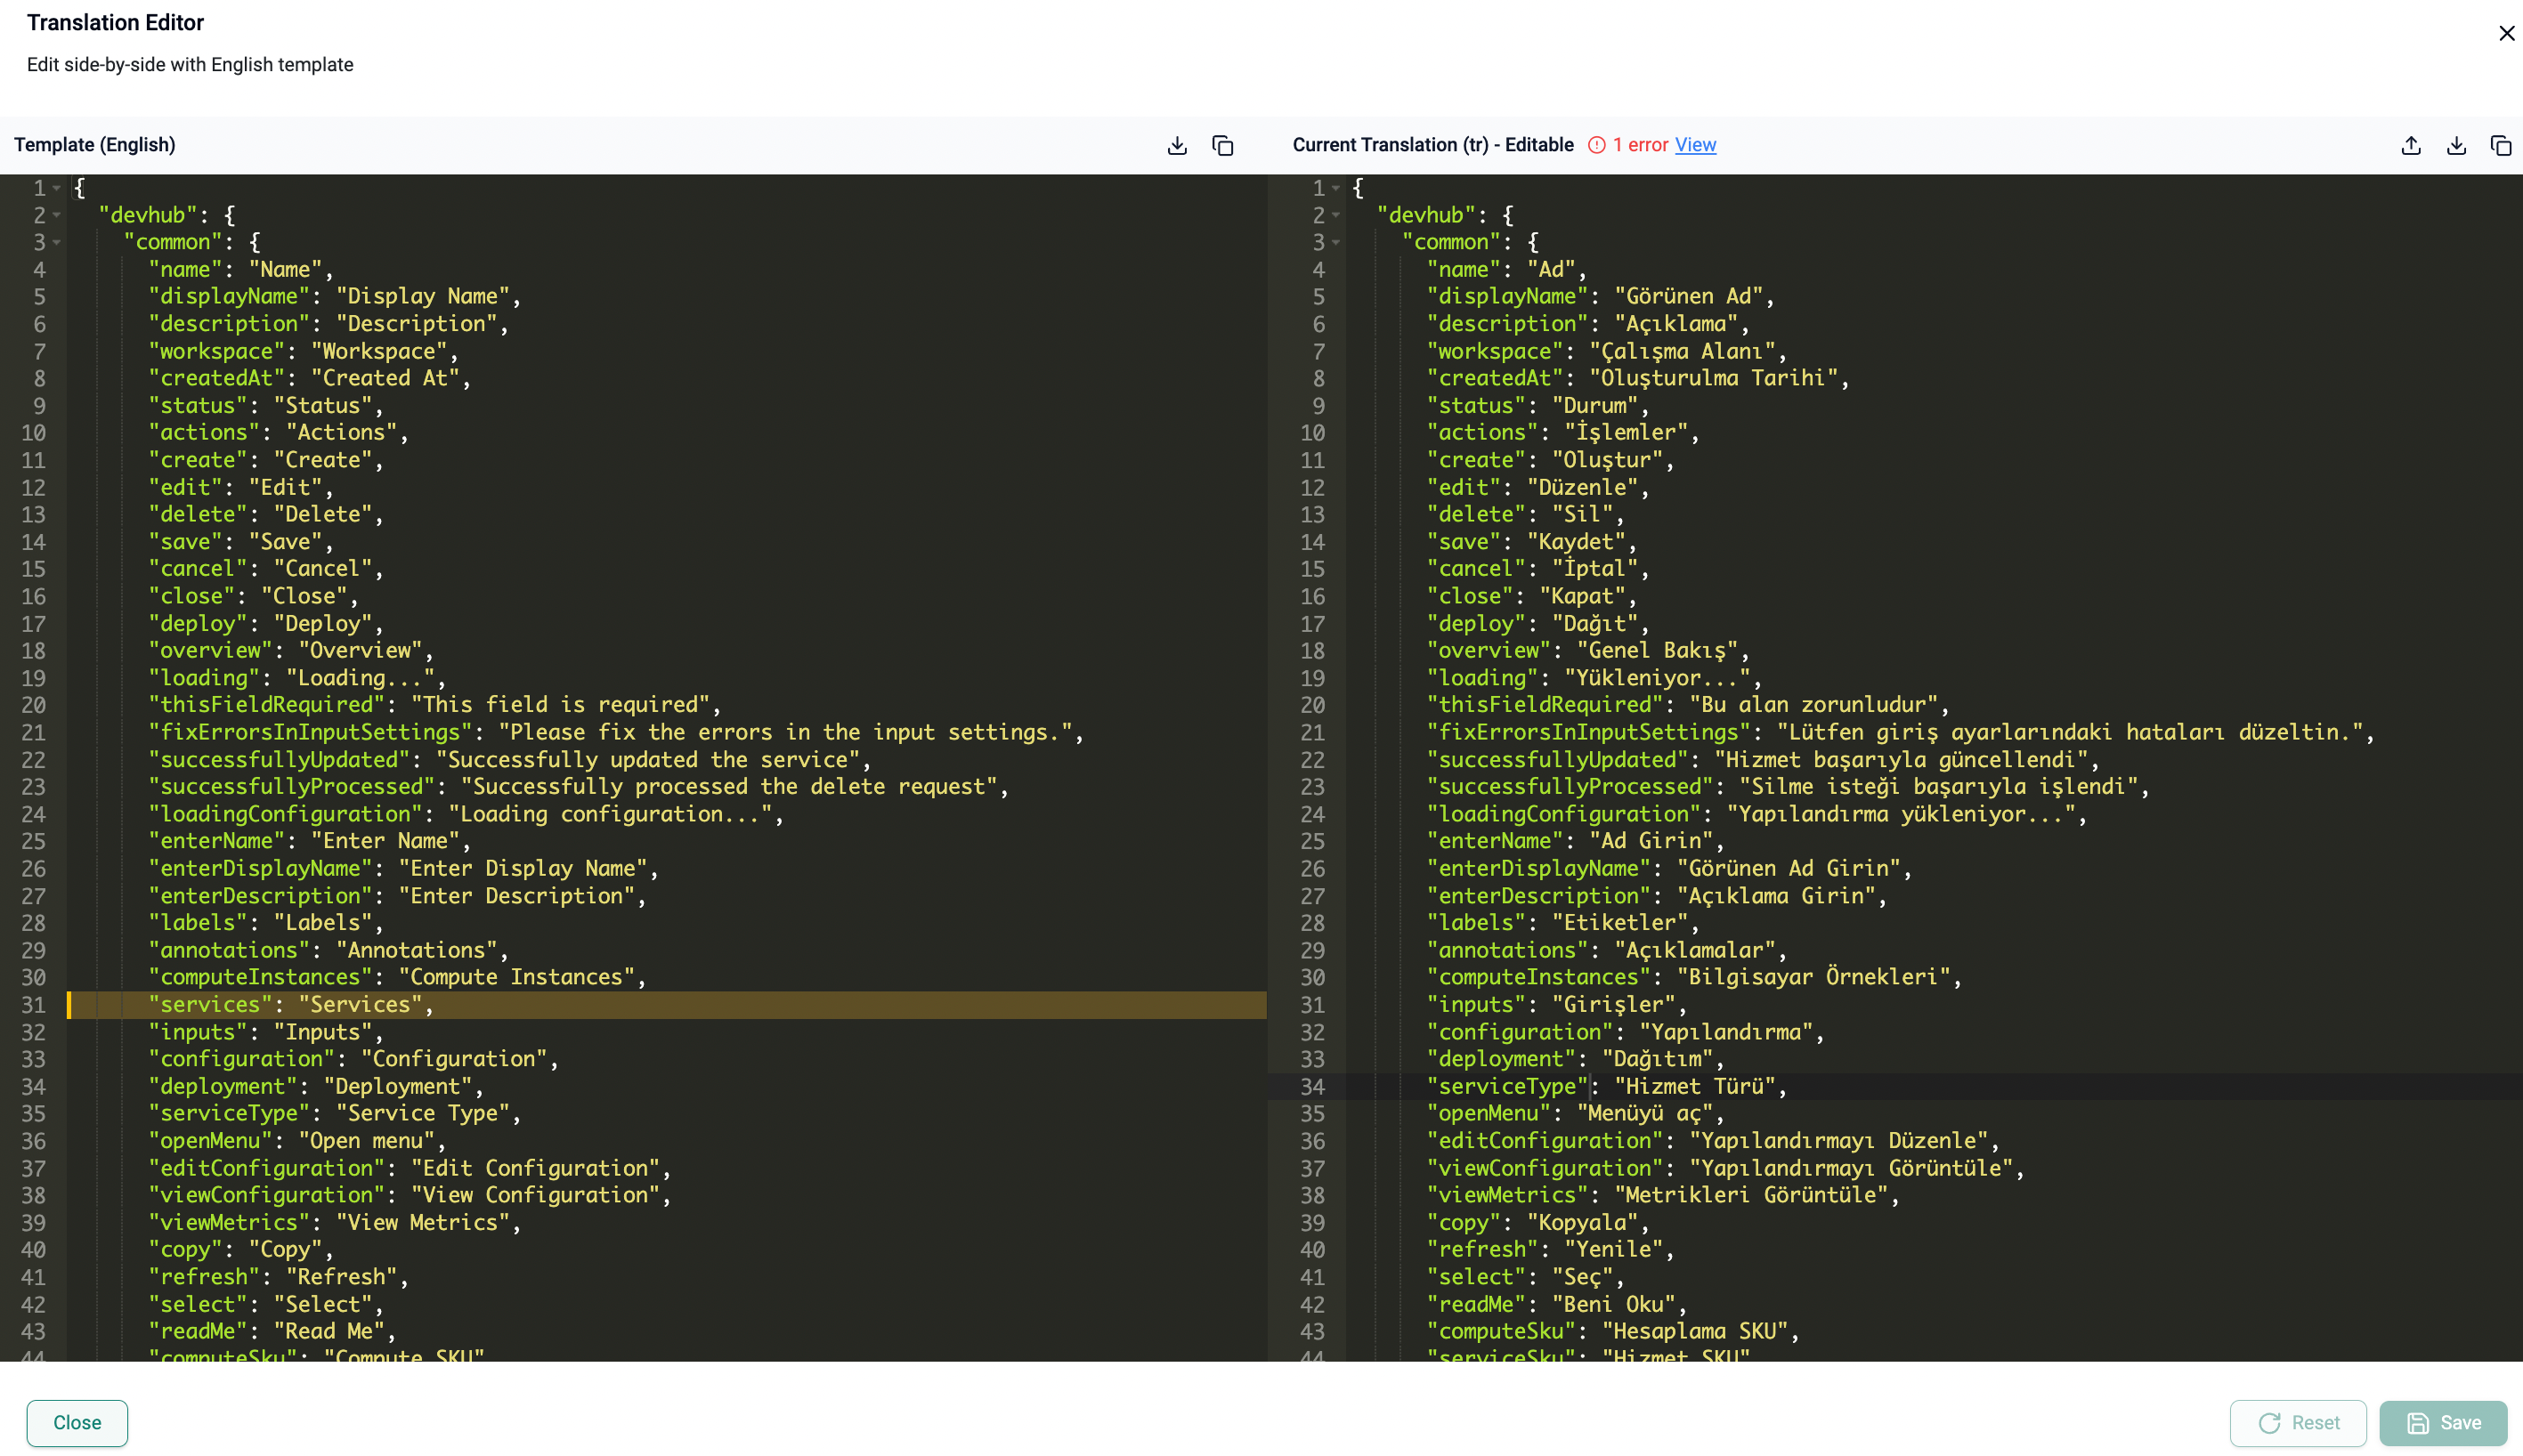Upload a translation file
The height and width of the screenshot is (1456, 2523).
(x=2411, y=146)
